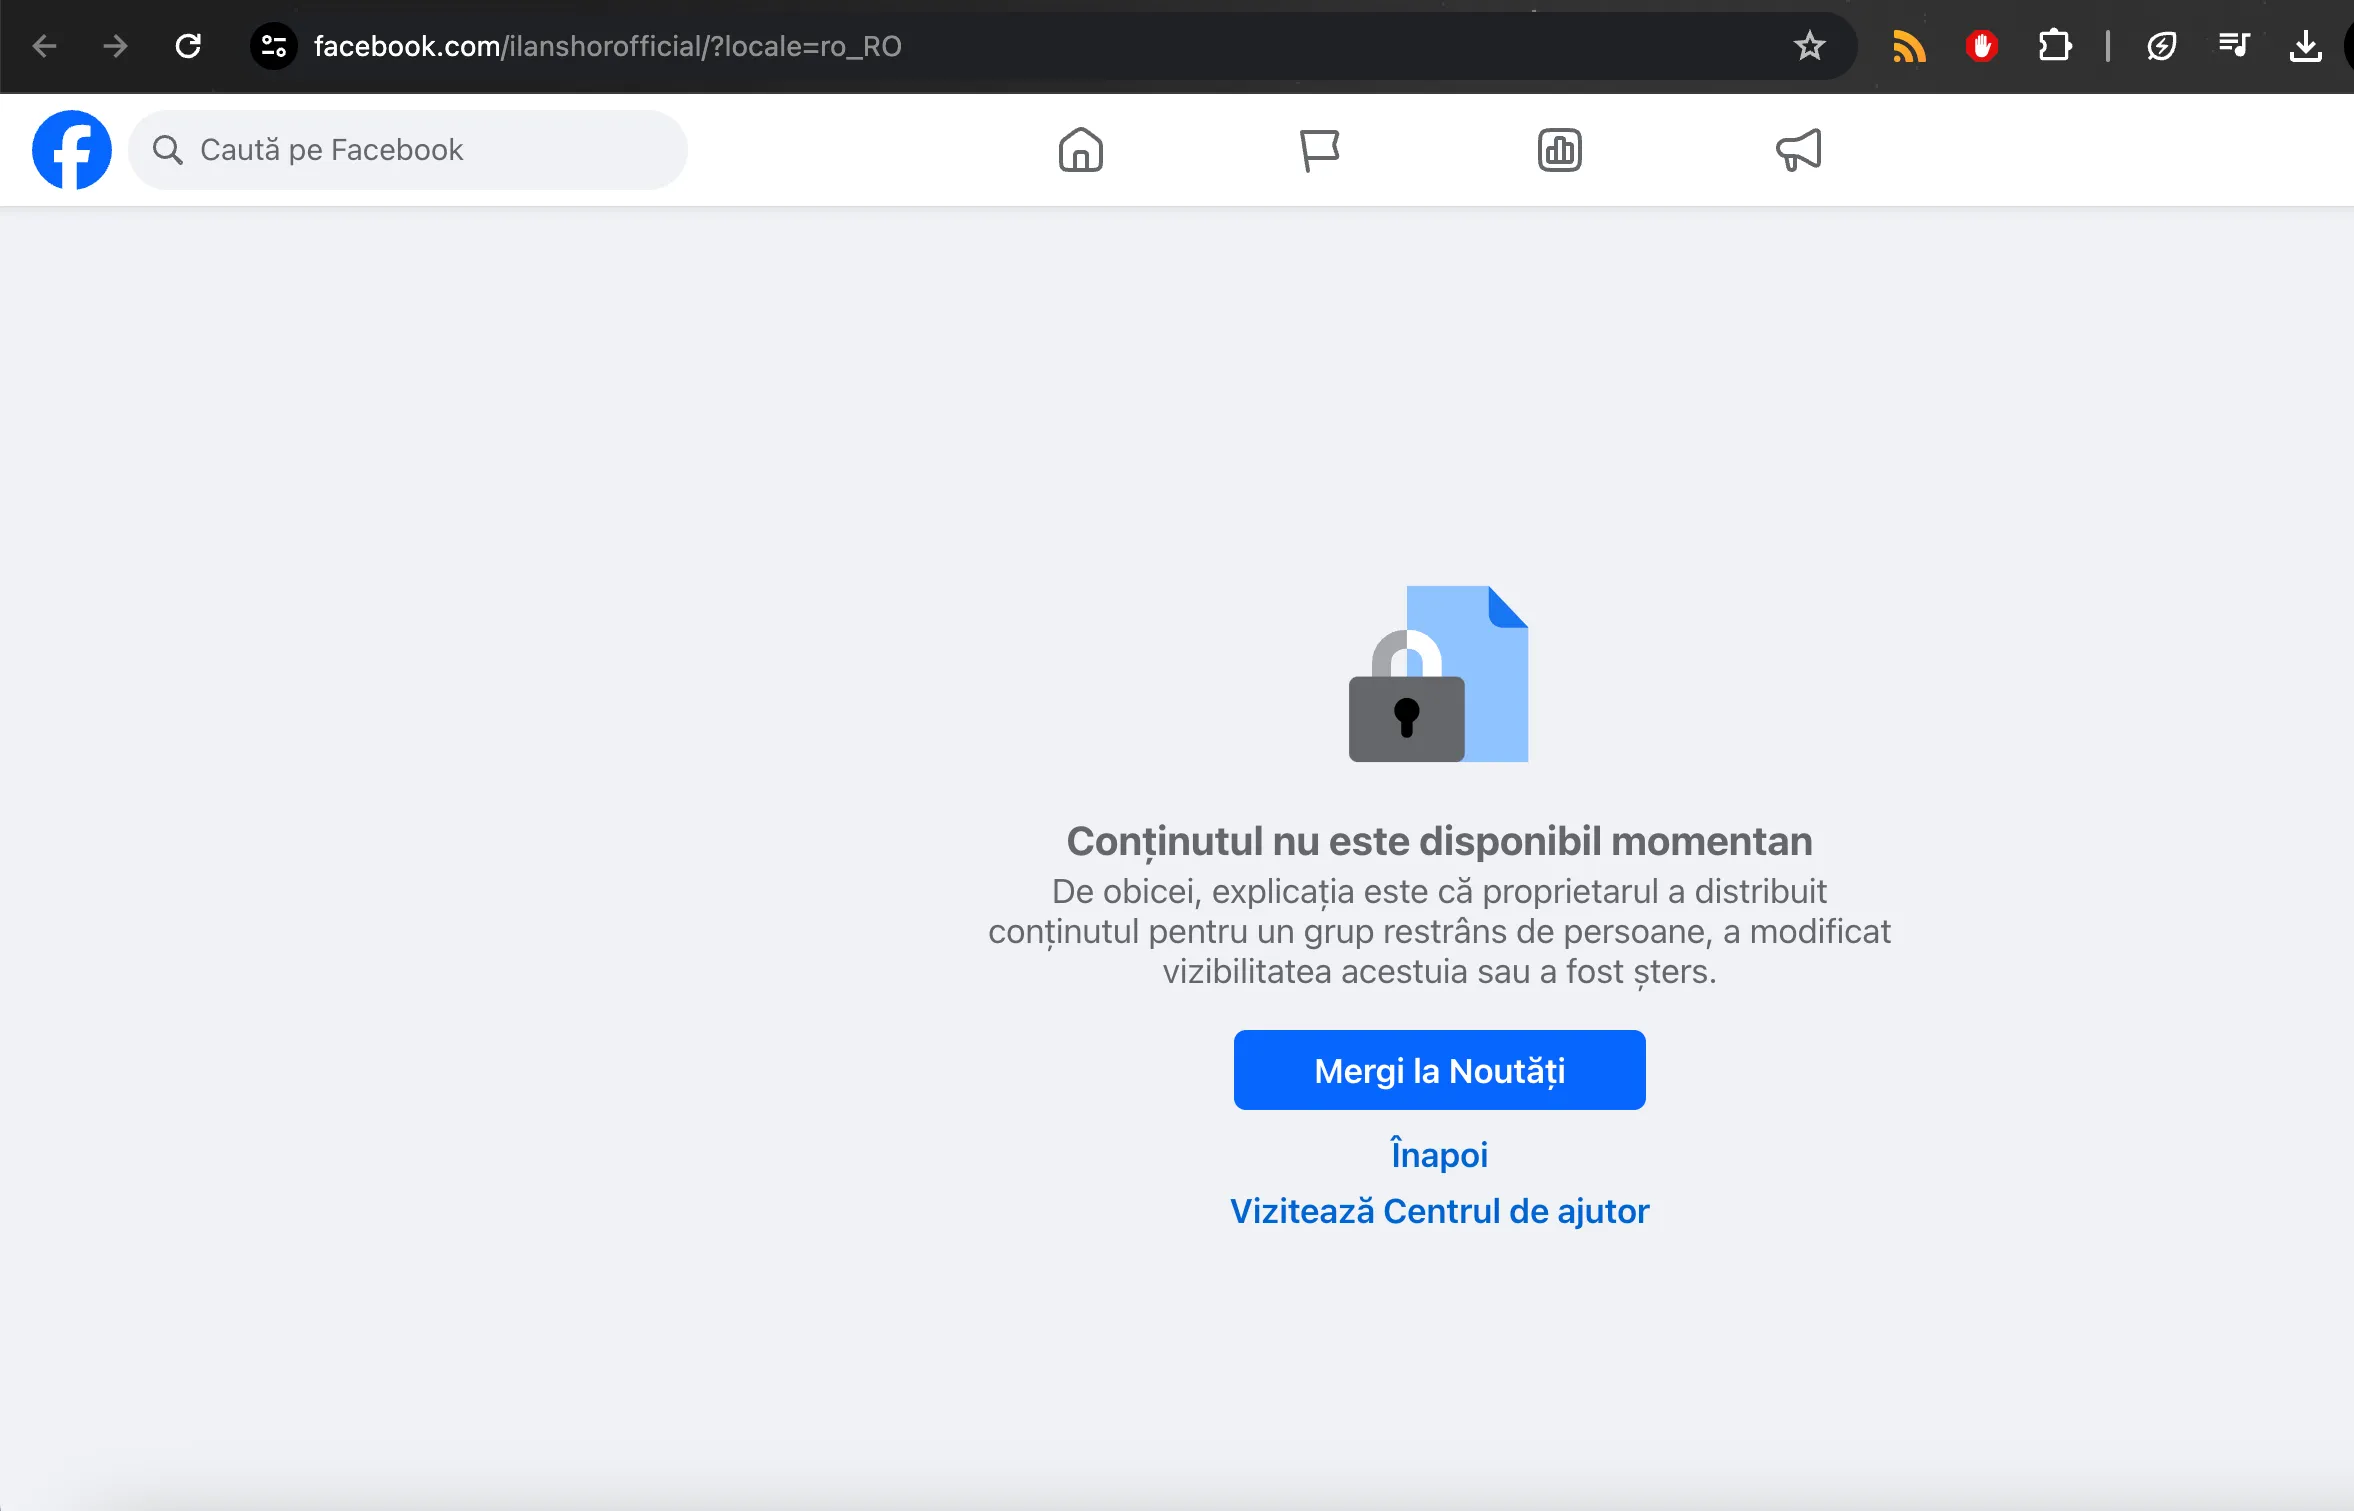
Task: Click the Facebook logo
Action: point(72,150)
